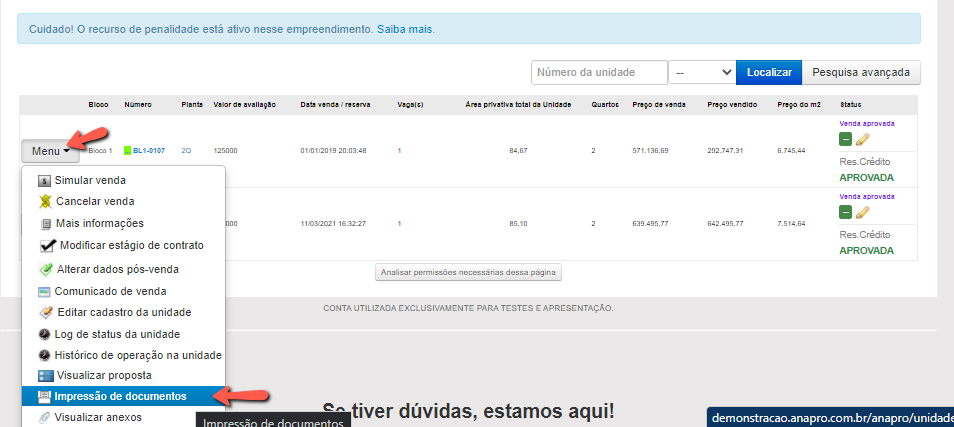Collapse second row with green minus button
Screen dimensions: 954x427
point(846,212)
